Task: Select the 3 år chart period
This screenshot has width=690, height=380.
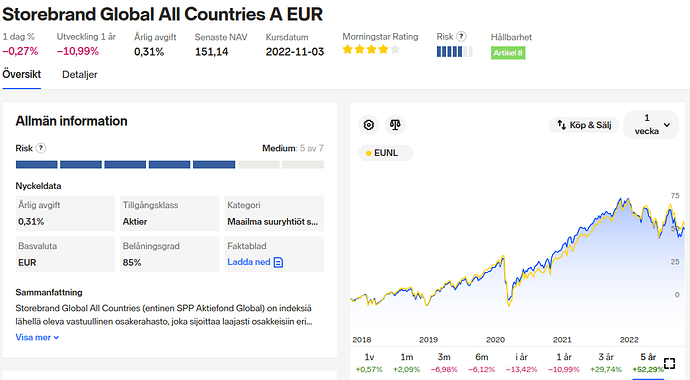Action: [x=606, y=363]
